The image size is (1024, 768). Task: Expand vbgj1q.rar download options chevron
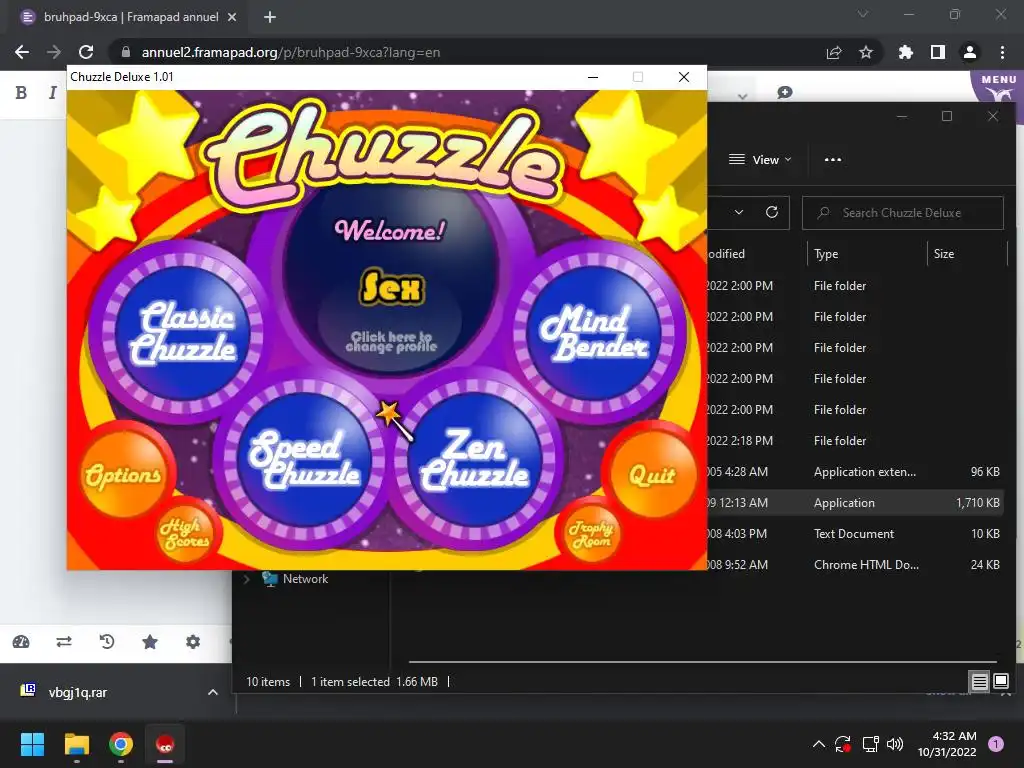213,692
